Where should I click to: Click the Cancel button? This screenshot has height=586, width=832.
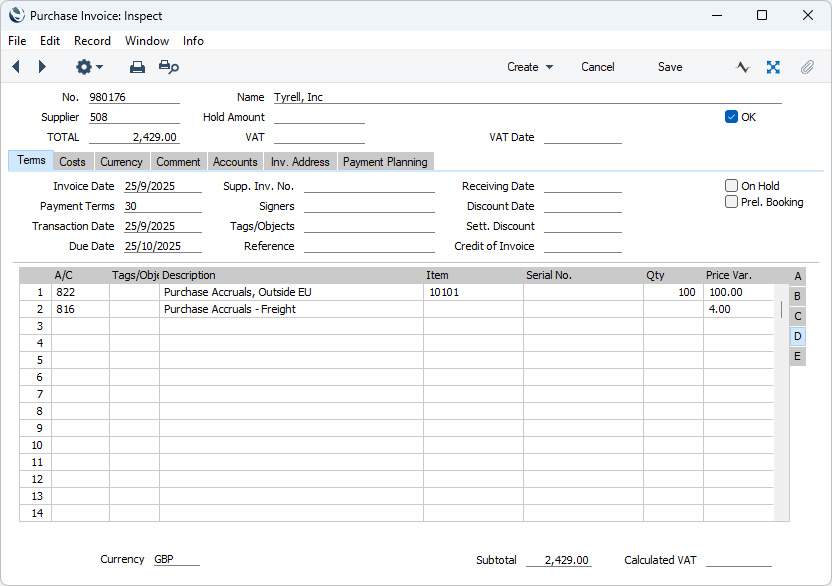point(597,67)
